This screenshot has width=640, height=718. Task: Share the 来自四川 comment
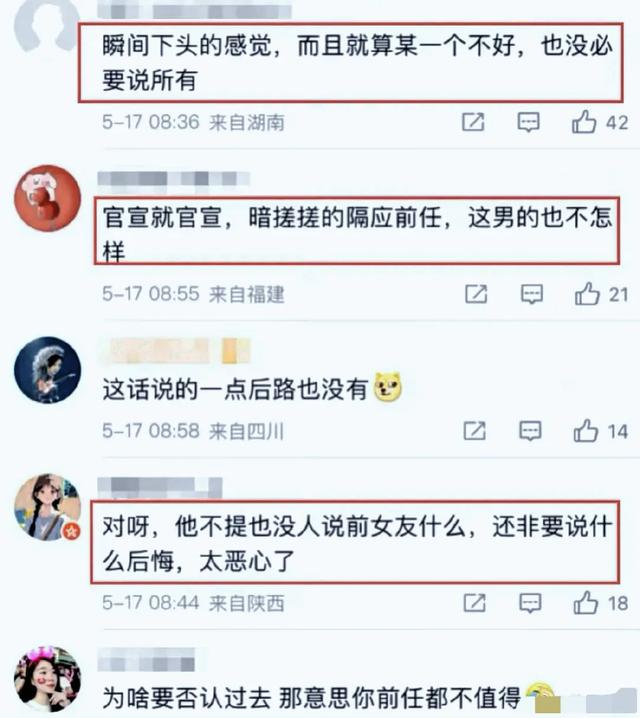[x=475, y=431]
